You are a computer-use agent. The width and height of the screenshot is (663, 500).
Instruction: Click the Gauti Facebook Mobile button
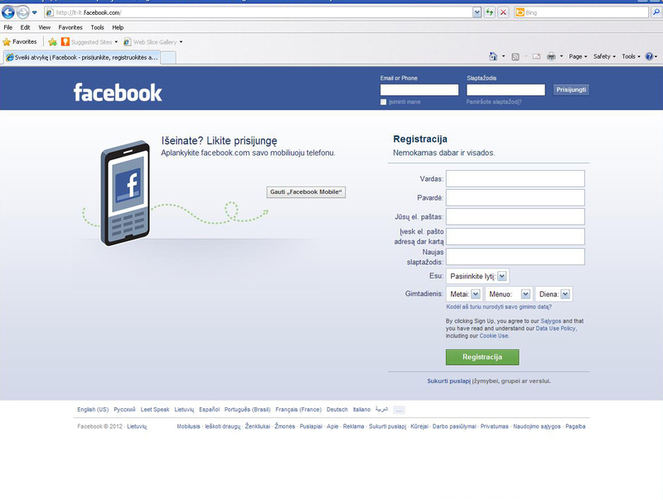[x=306, y=192]
